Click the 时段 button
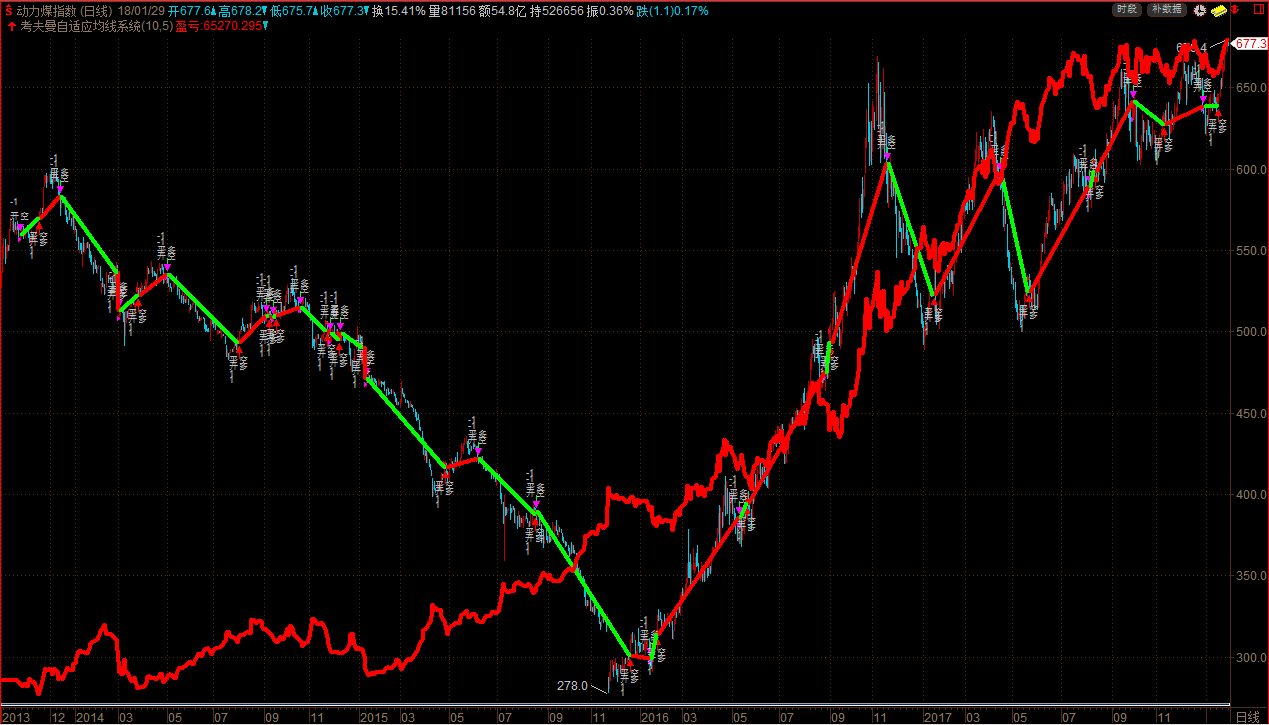The height and width of the screenshot is (725, 1269). tap(1127, 9)
